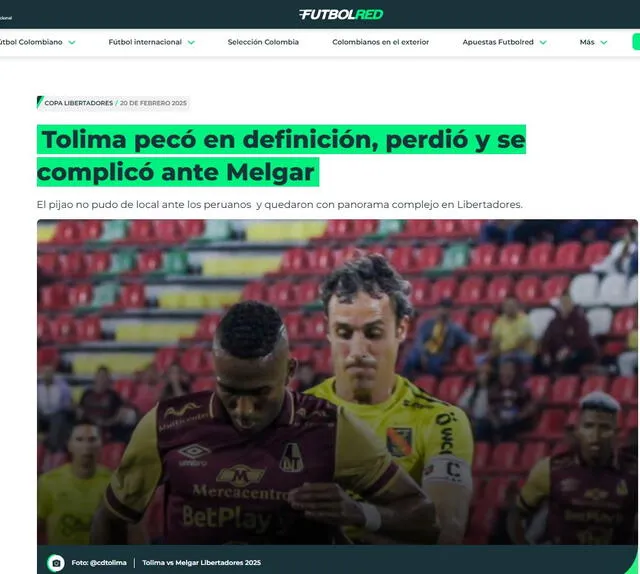
Task: Select the Apuestas Futbolred menu label
Action: pos(498,42)
